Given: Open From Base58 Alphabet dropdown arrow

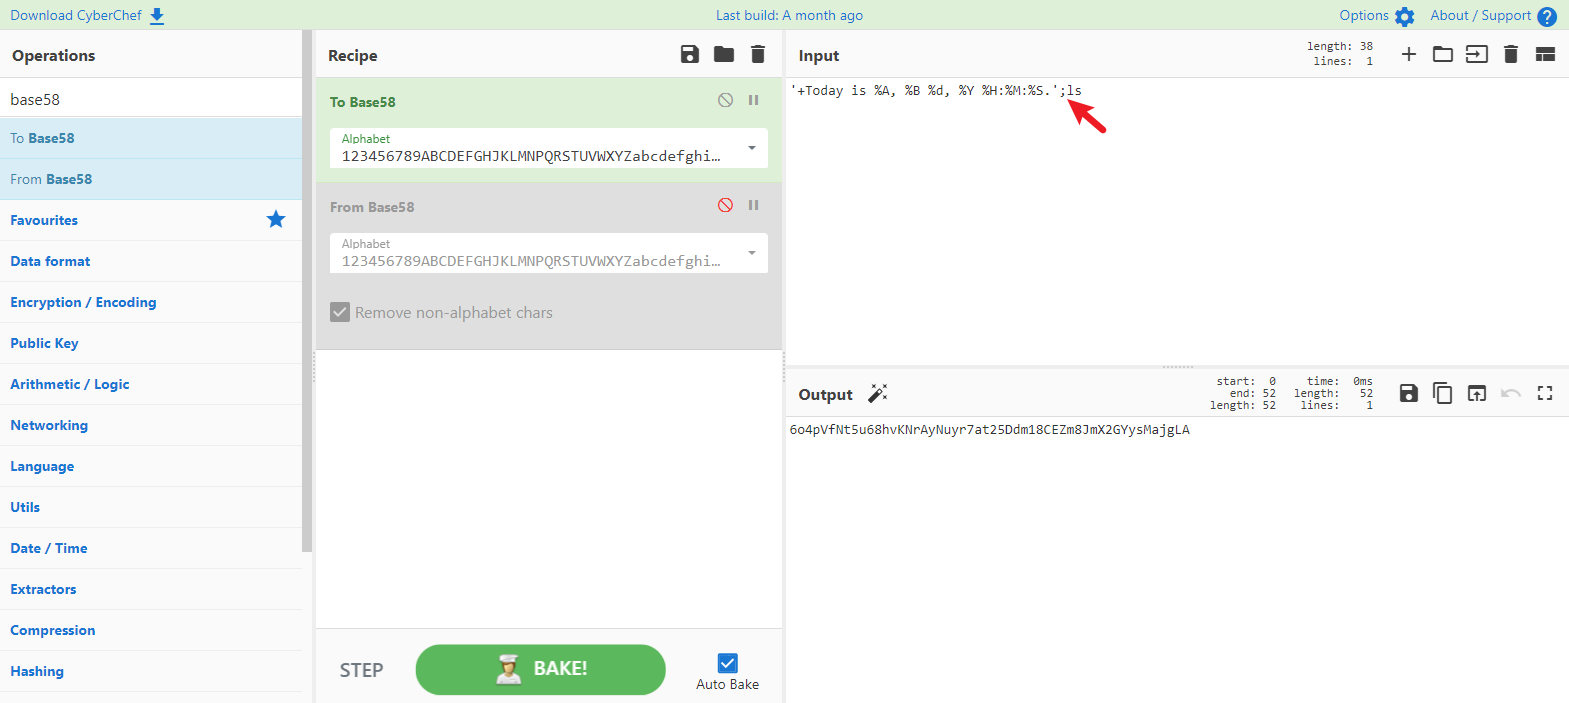Looking at the screenshot, I should tap(752, 253).
